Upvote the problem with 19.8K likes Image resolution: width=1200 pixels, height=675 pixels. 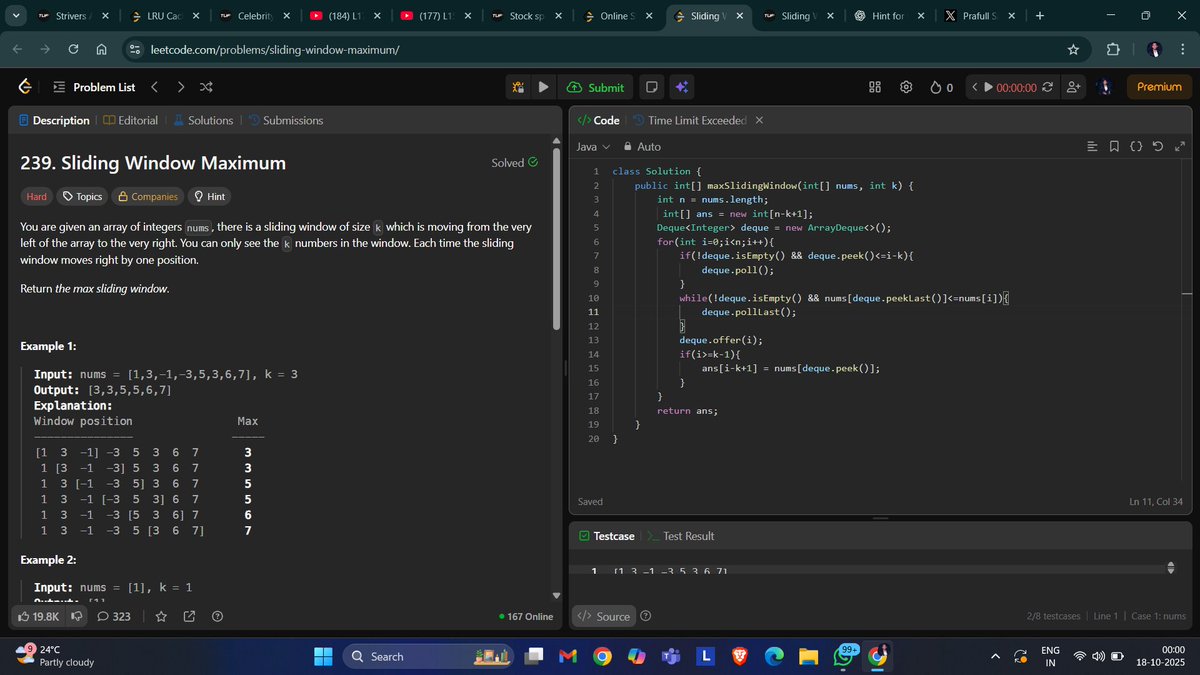tap(39, 616)
